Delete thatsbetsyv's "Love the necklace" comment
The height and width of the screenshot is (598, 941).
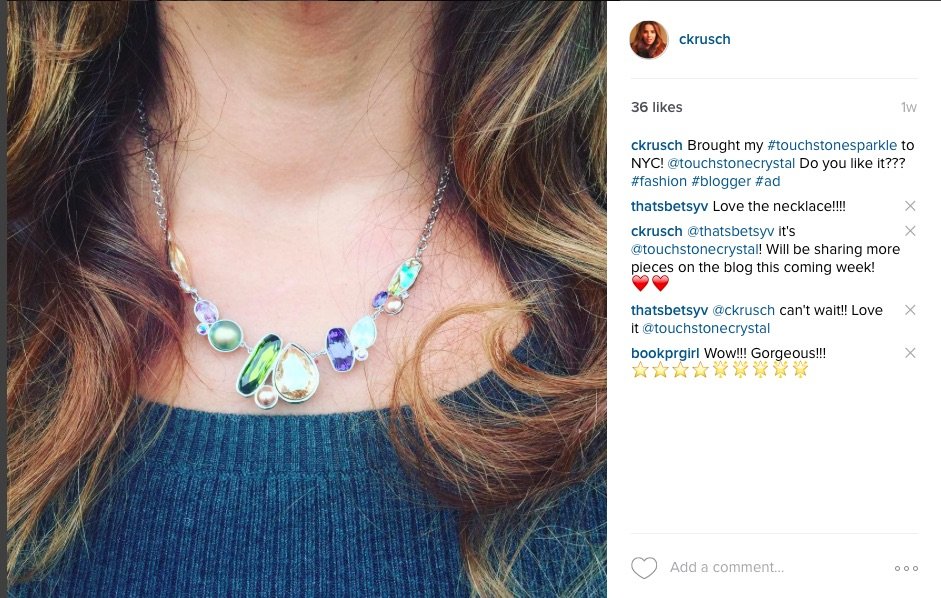[x=910, y=206]
